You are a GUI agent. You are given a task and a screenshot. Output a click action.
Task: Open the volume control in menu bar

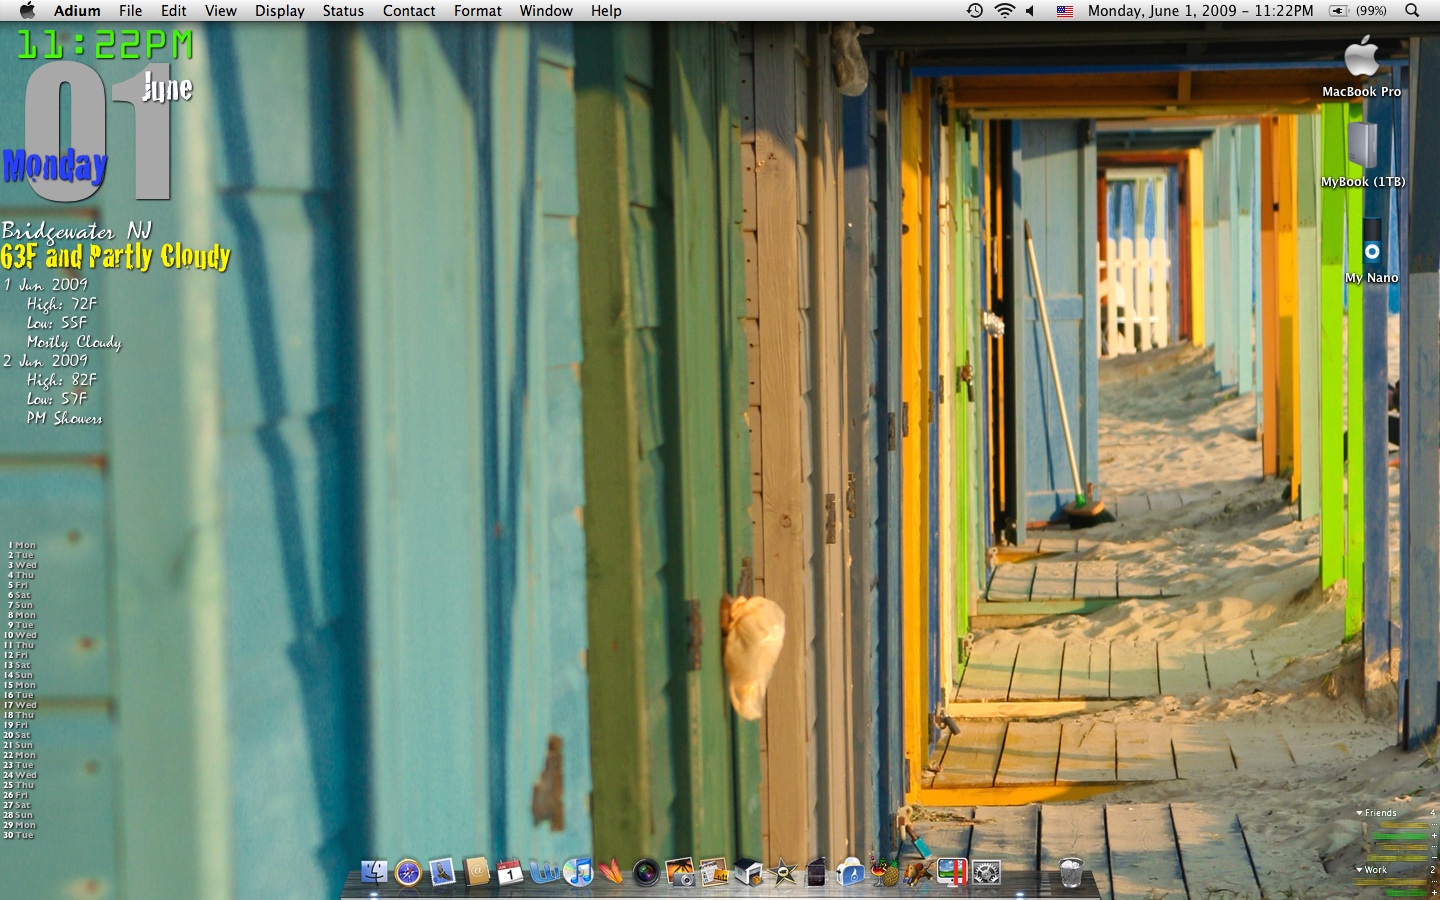click(x=1030, y=10)
